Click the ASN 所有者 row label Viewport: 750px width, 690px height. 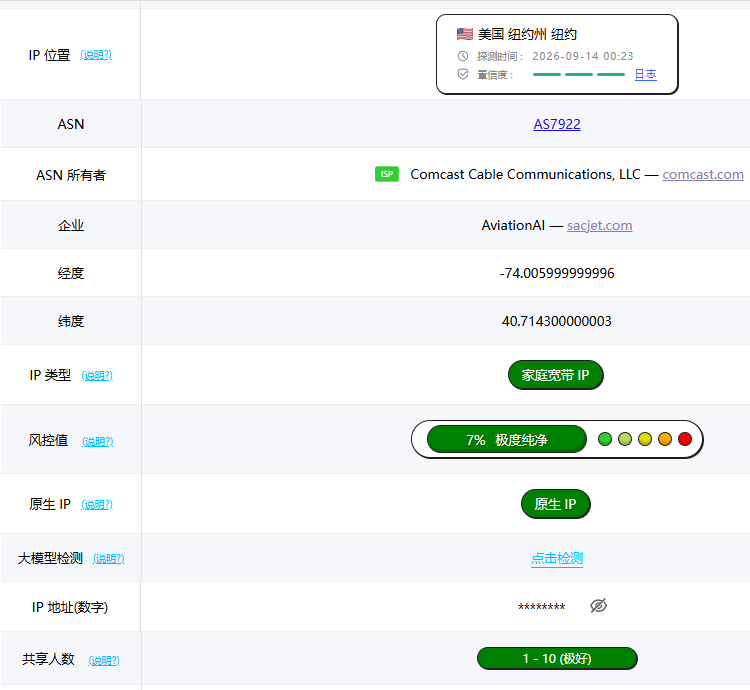tap(71, 175)
